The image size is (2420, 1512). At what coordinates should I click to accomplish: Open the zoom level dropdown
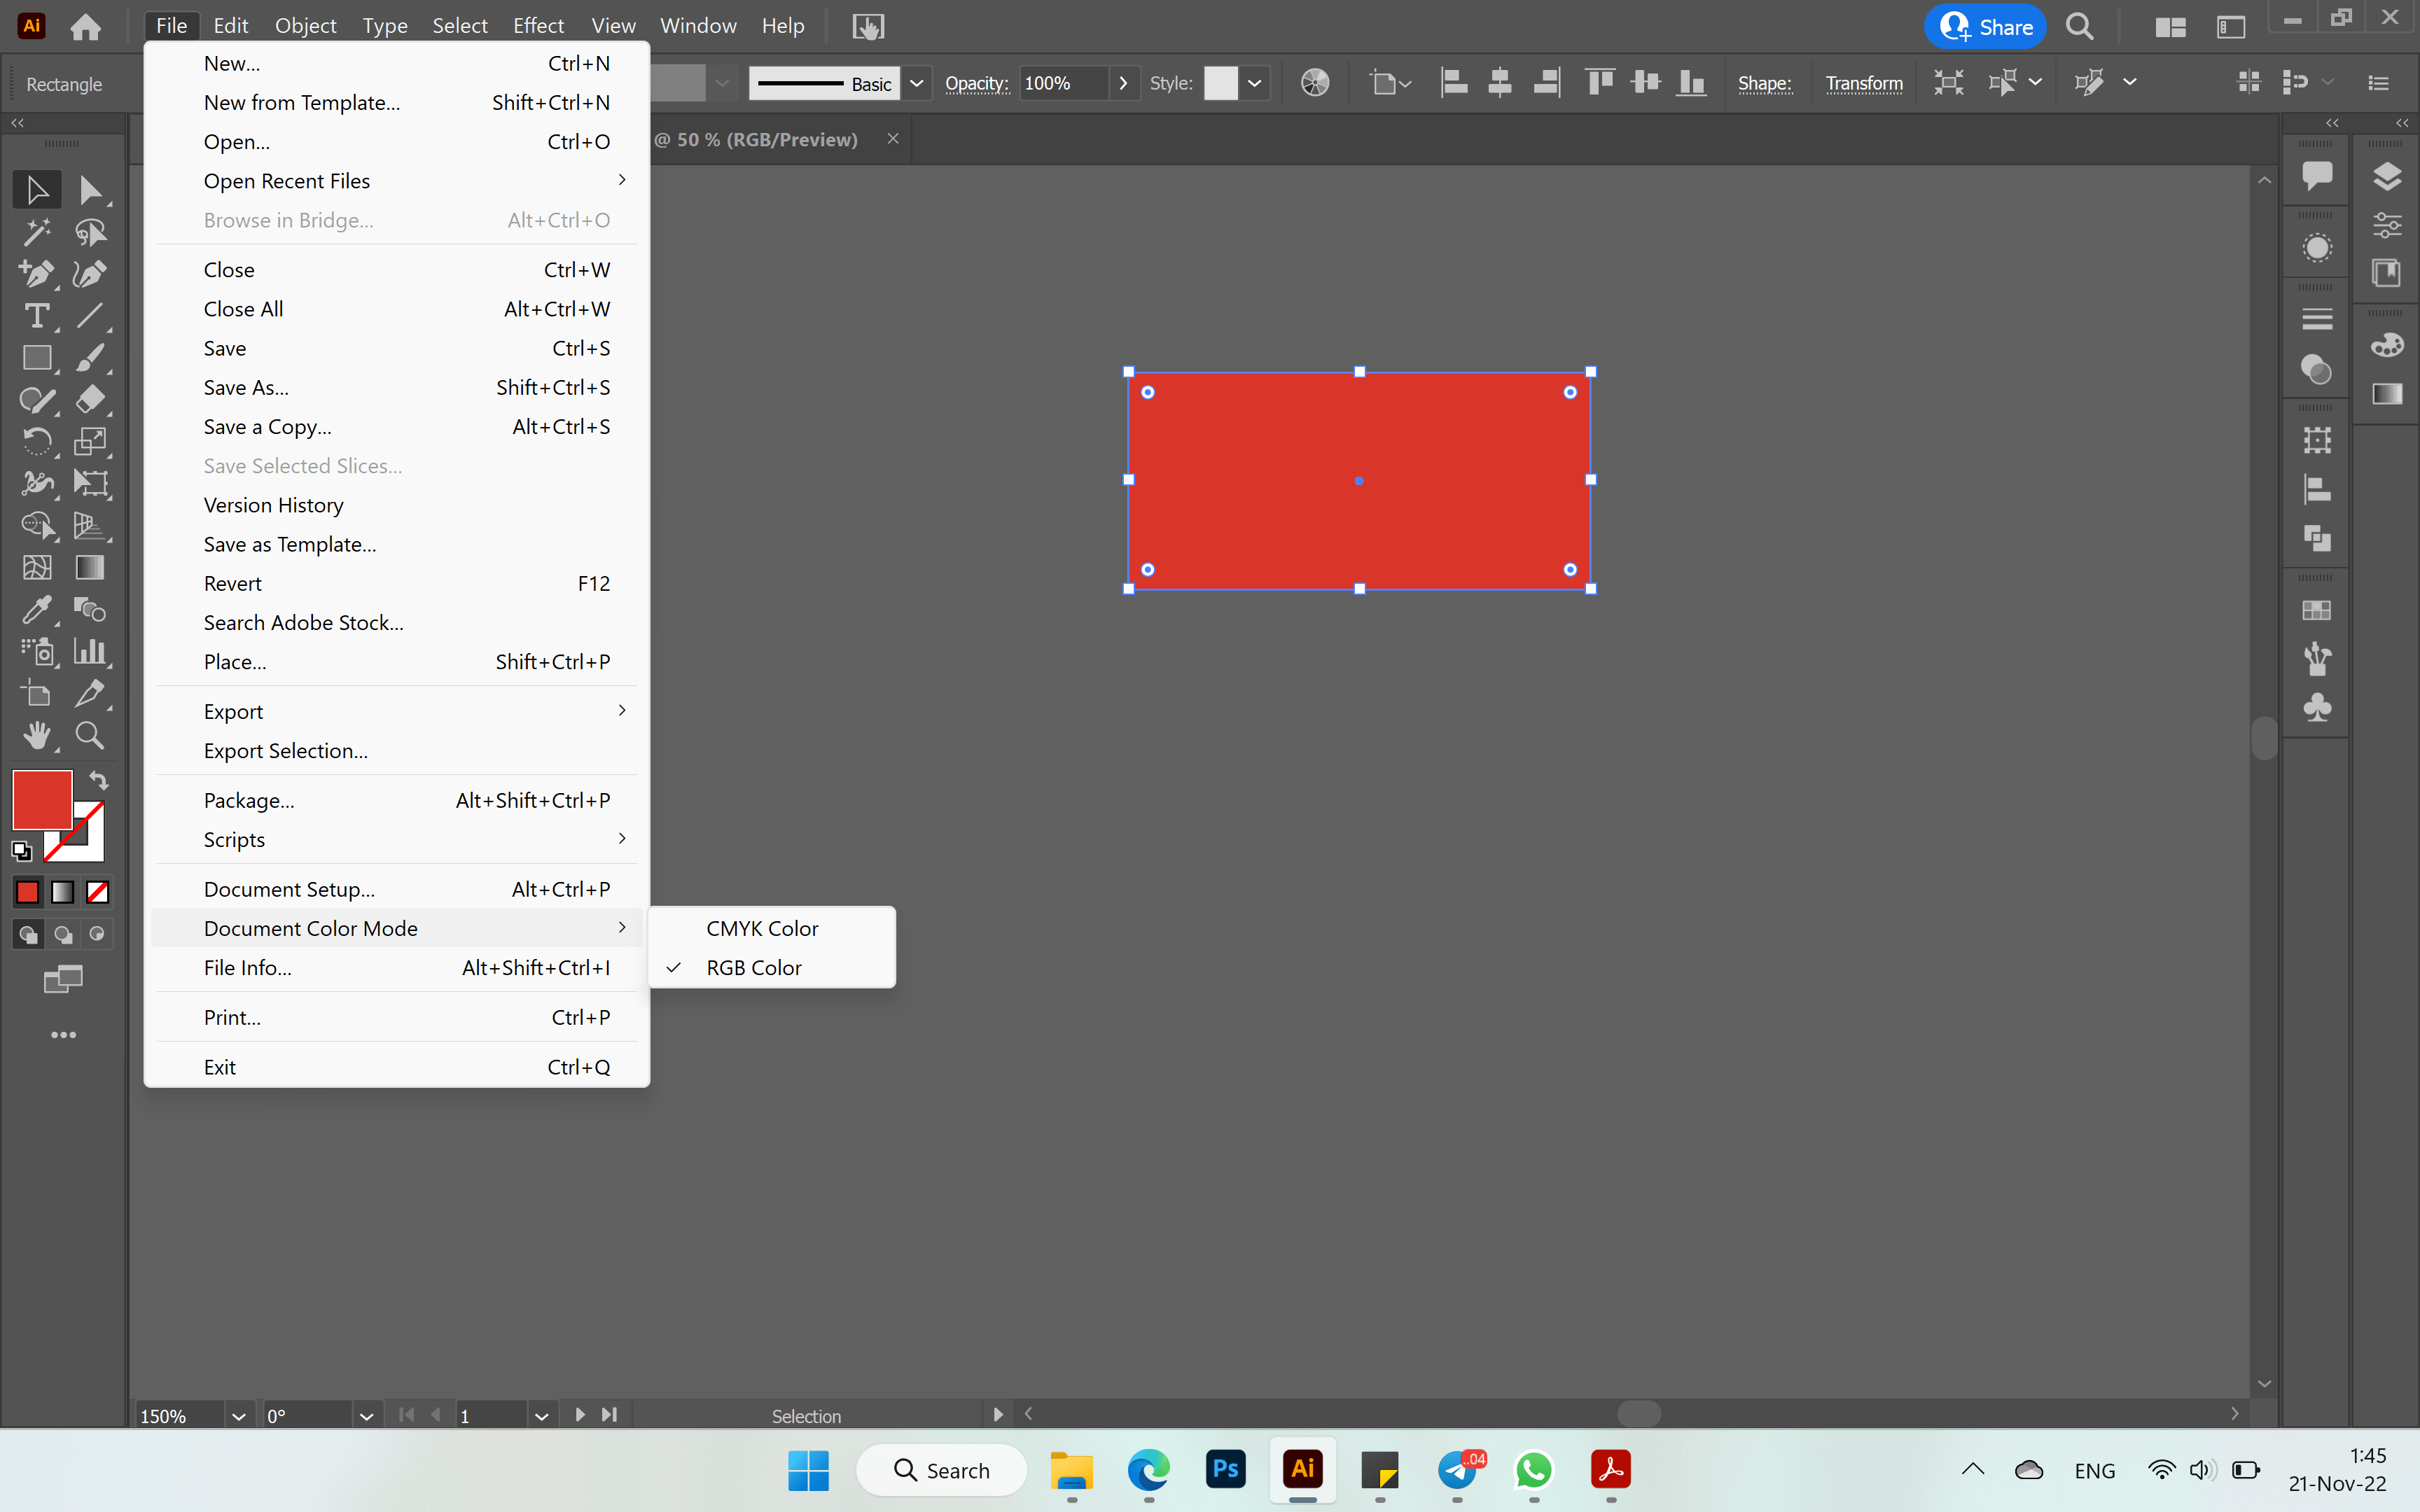[238, 1415]
